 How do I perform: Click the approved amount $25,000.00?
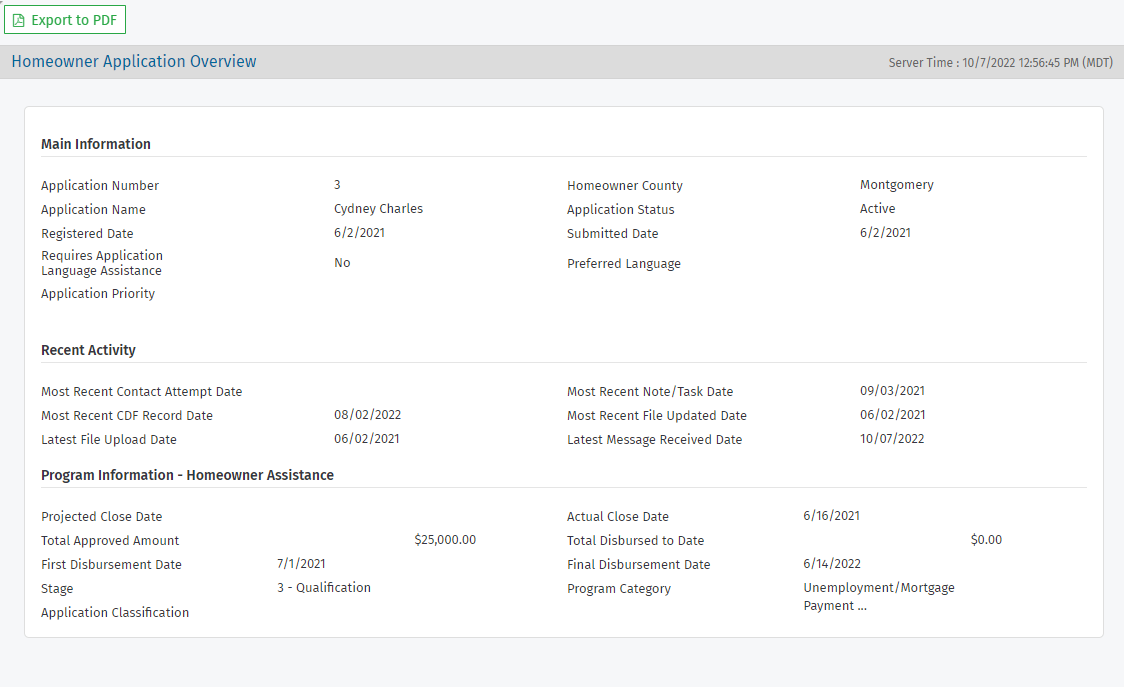pyautogui.click(x=445, y=540)
